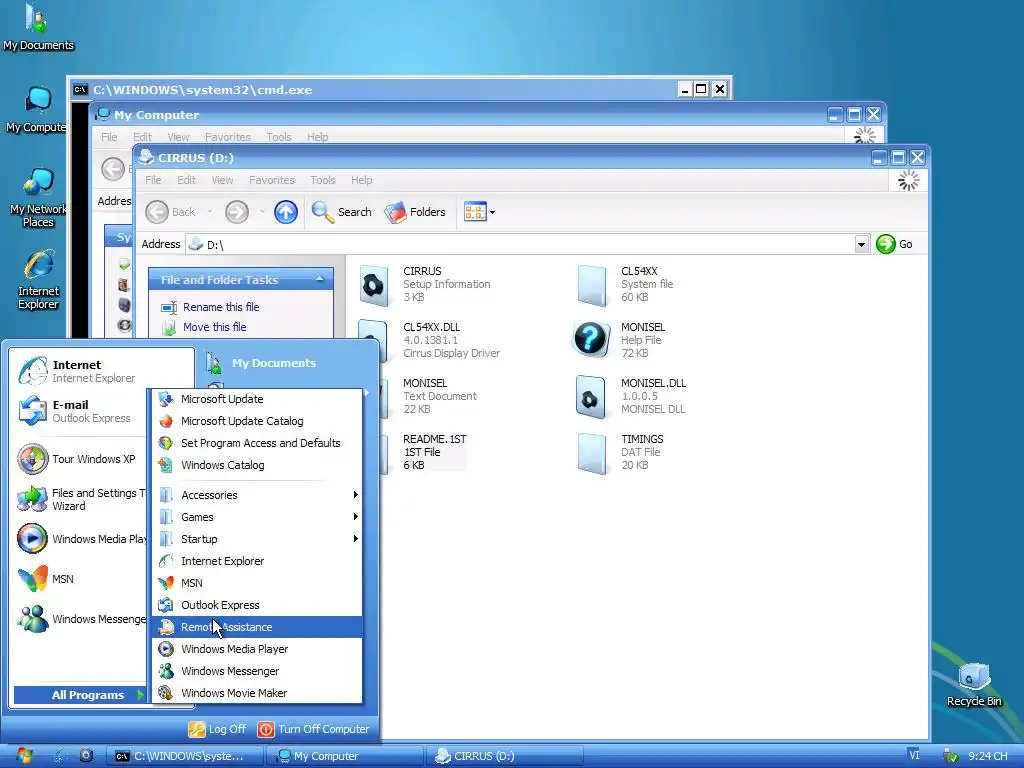The height and width of the screenshot is (768, 1024).
Task: Switch to My Computer taskbar button
Action: [x=345, y=756]
